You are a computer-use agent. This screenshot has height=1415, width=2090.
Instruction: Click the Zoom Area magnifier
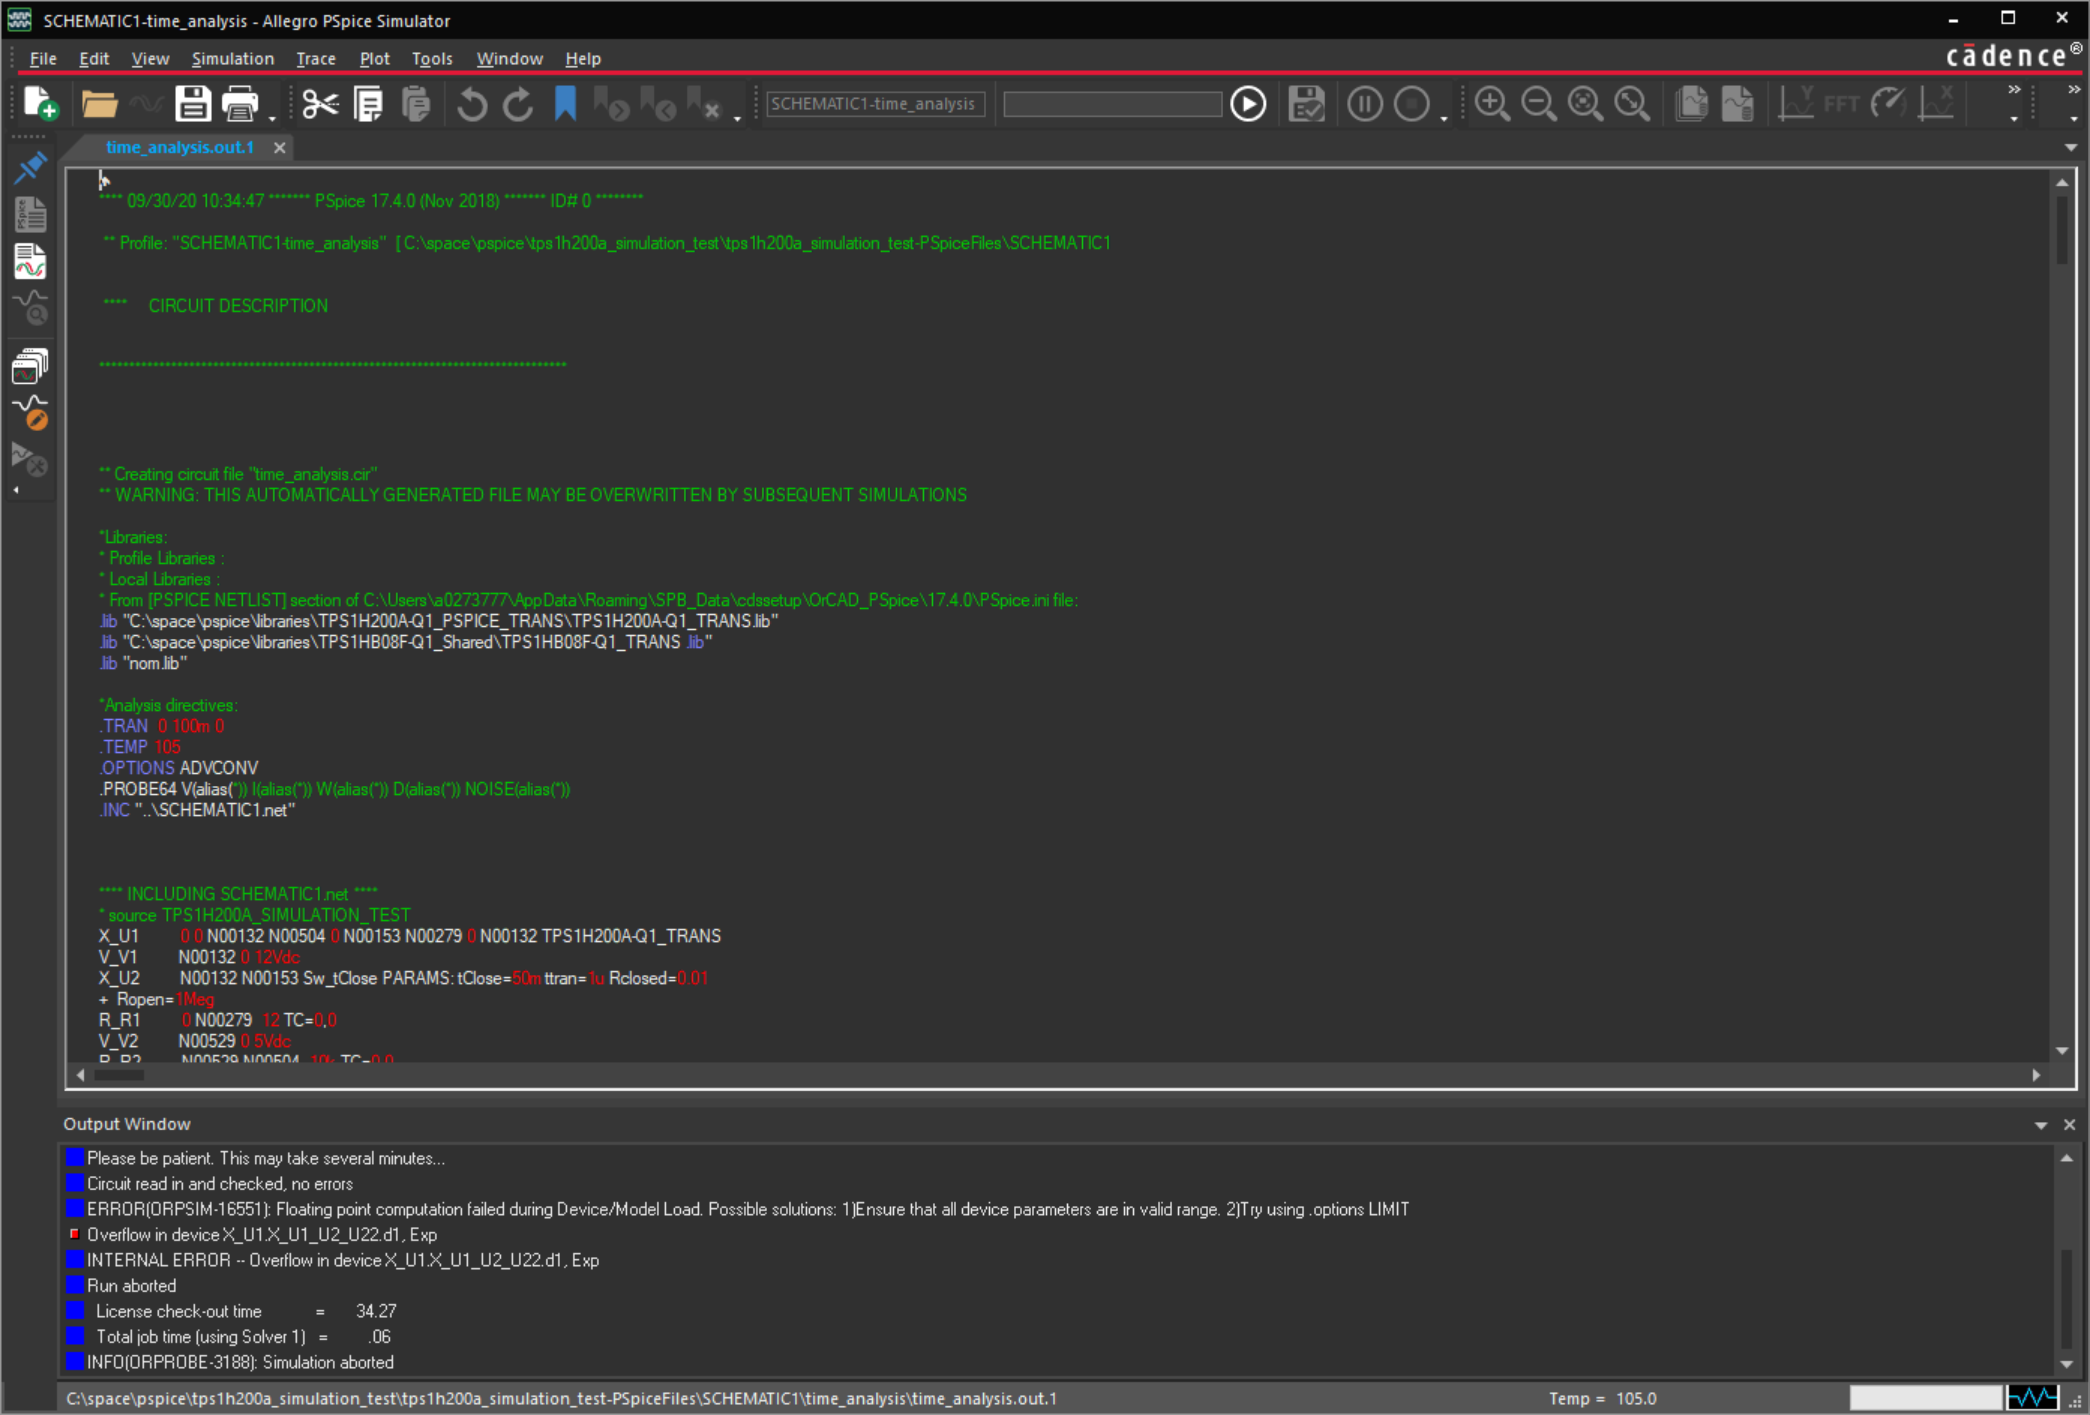[x=1585, y=103]
